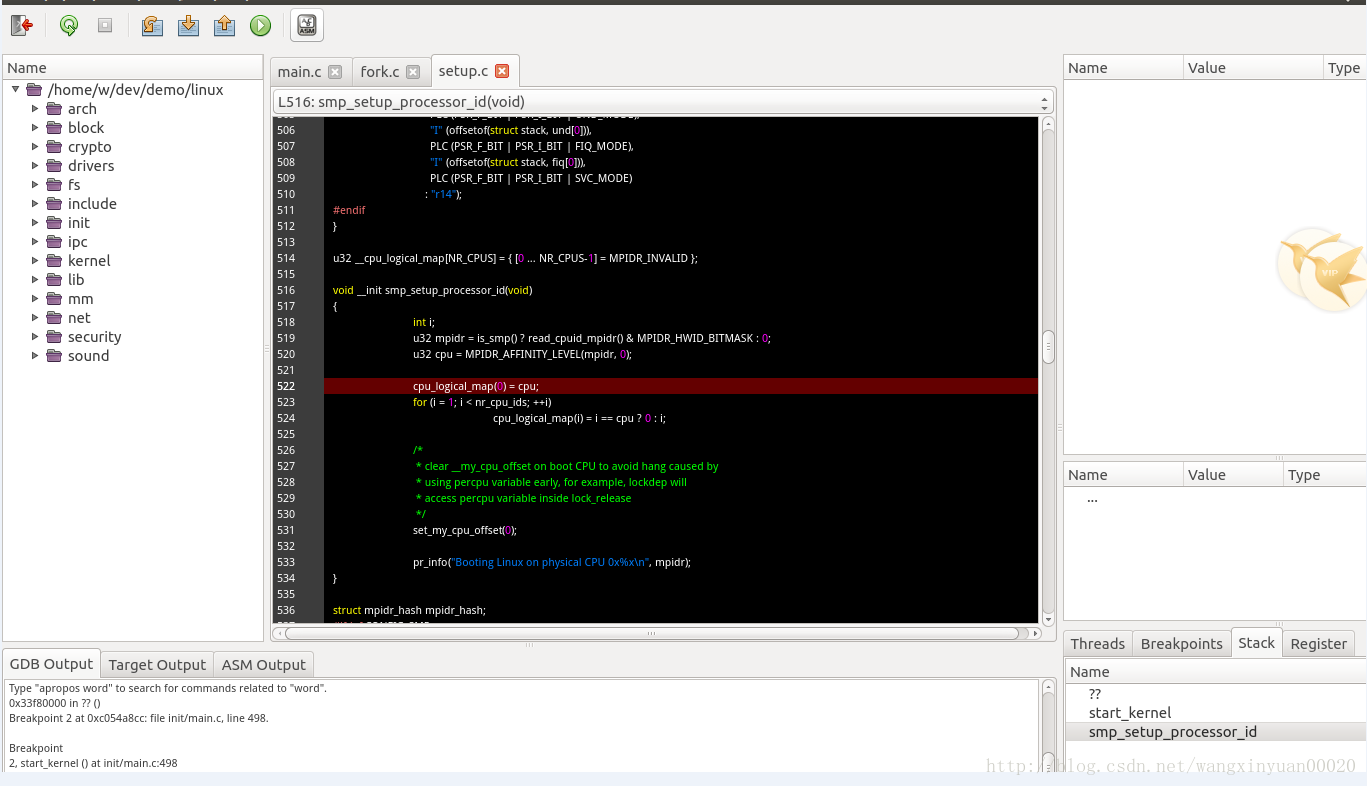Select the net folder icon

coord(54,318)
